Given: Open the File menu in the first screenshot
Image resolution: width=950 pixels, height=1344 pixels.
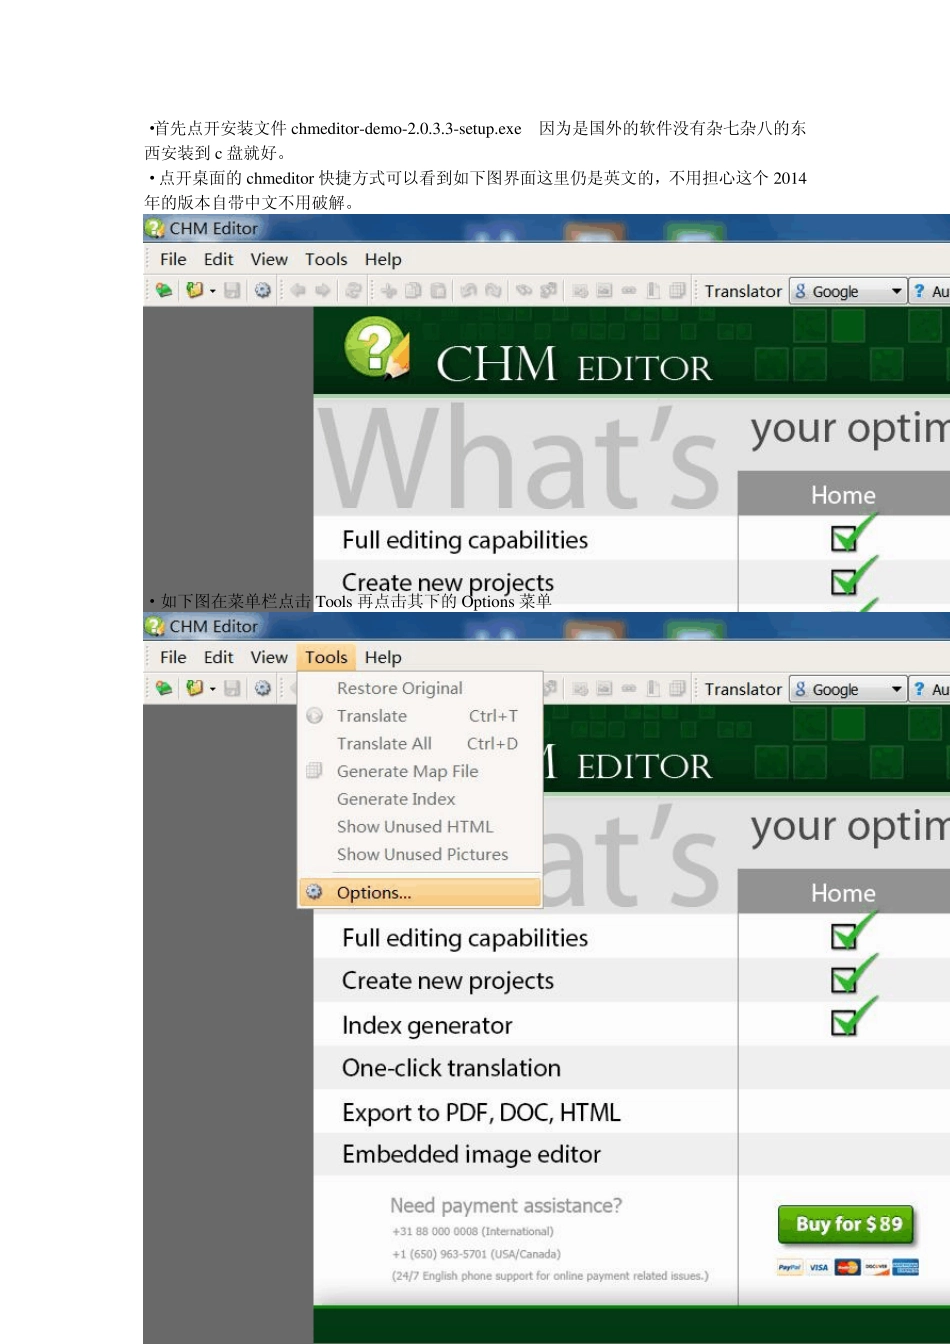Looking at the screenshot, I should coord(173,259).
